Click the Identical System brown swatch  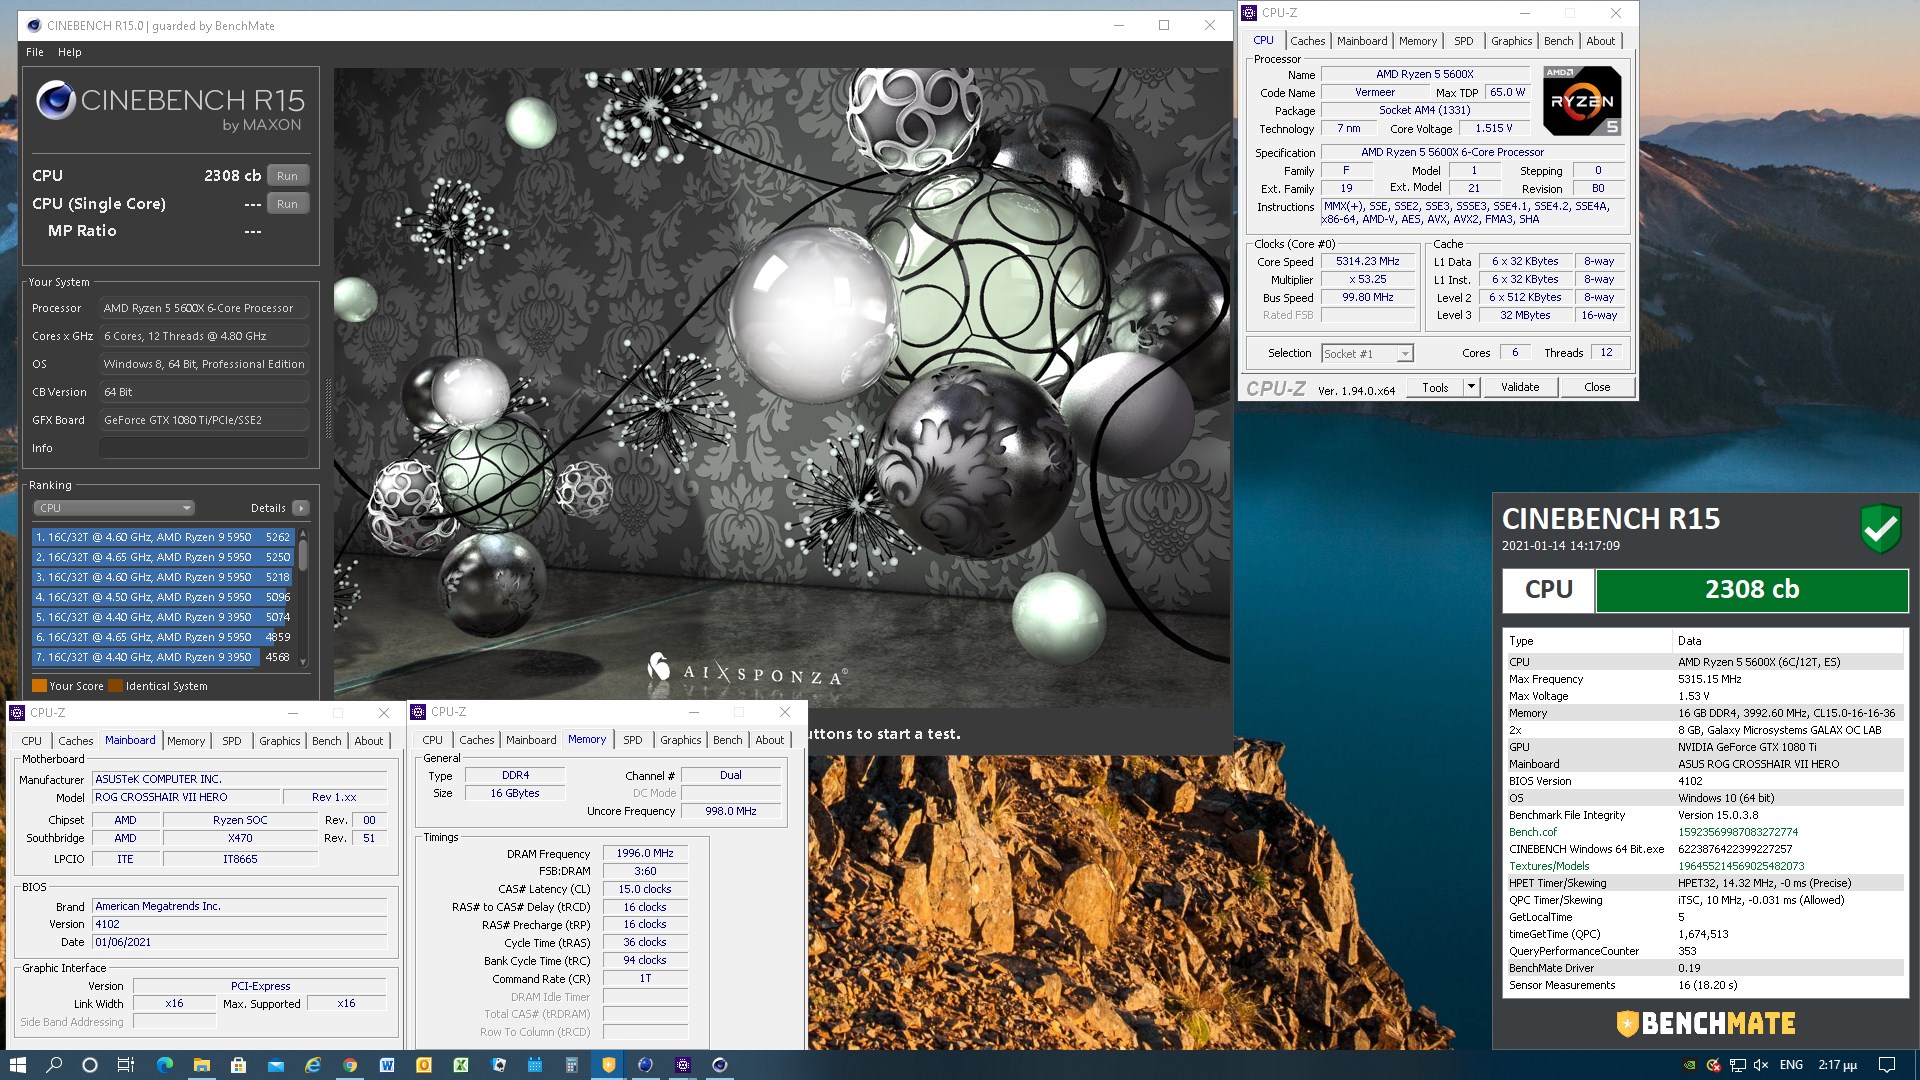[x=116, y=686]
